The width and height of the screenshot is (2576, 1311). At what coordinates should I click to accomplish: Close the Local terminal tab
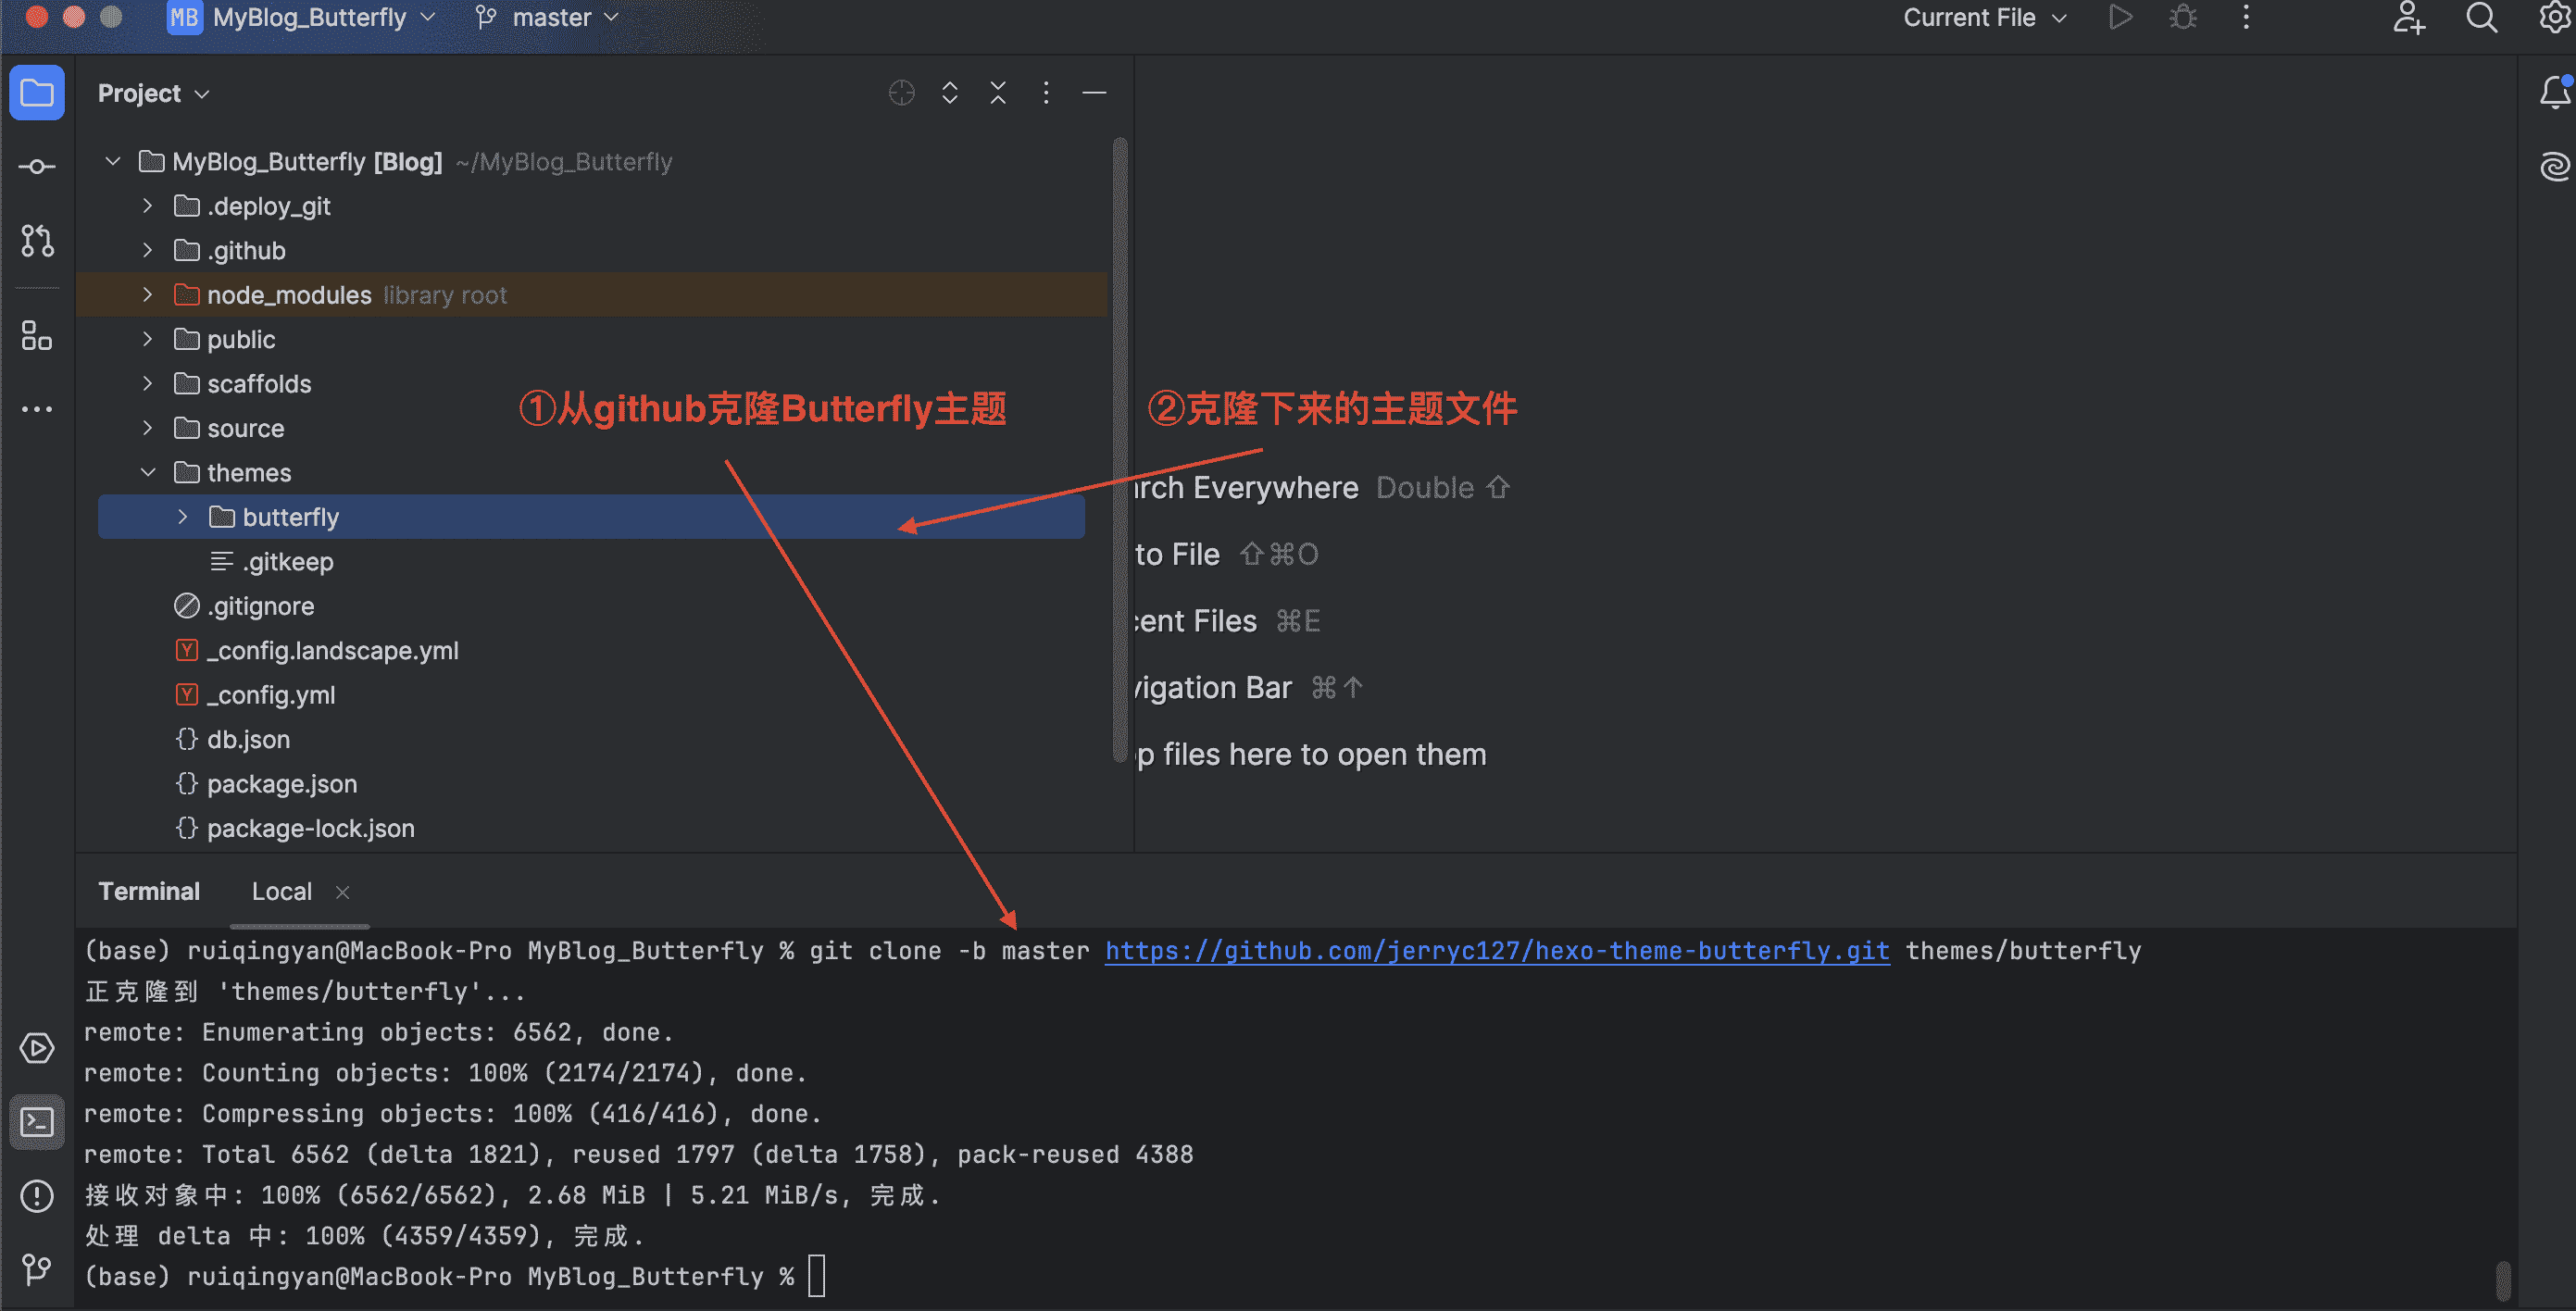click(343, 892)
